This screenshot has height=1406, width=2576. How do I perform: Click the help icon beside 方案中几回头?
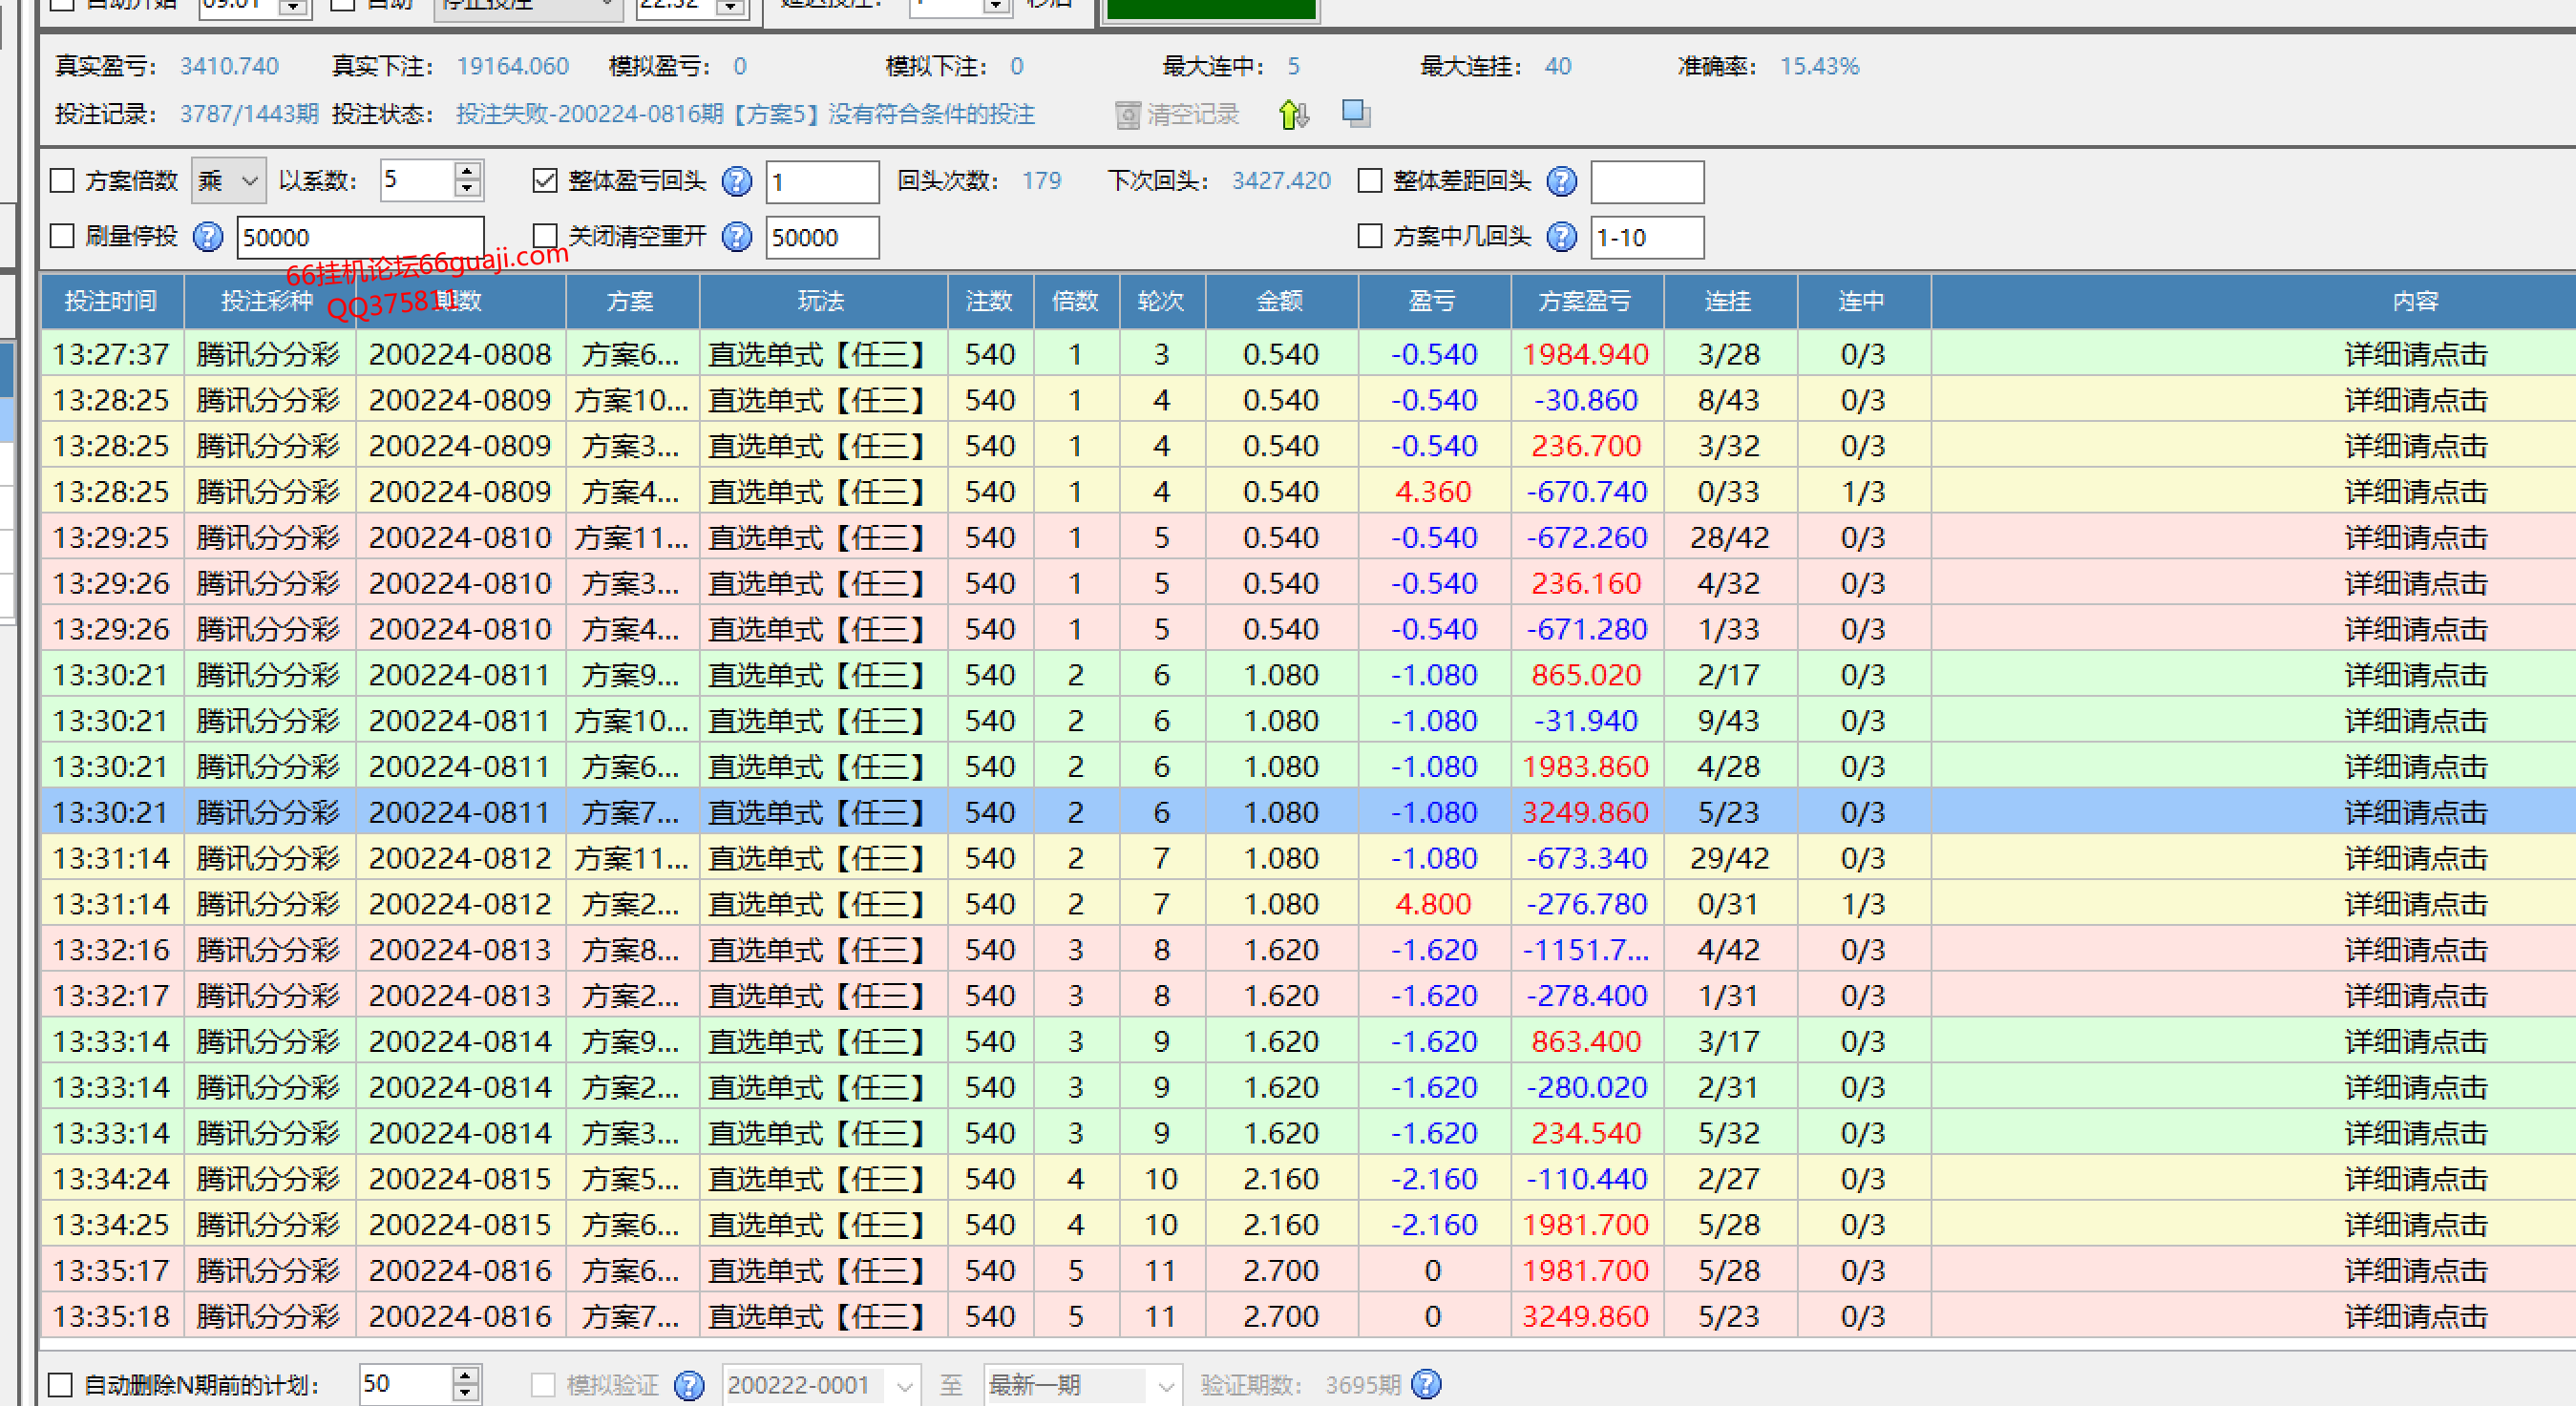point(1561,237)
